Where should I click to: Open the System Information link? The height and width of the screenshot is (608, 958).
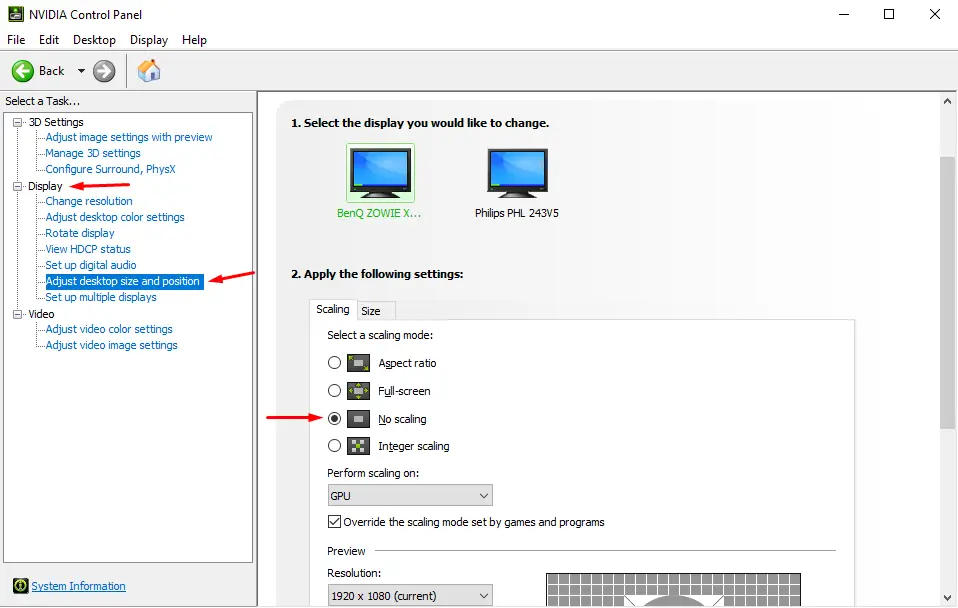[78, 586]
